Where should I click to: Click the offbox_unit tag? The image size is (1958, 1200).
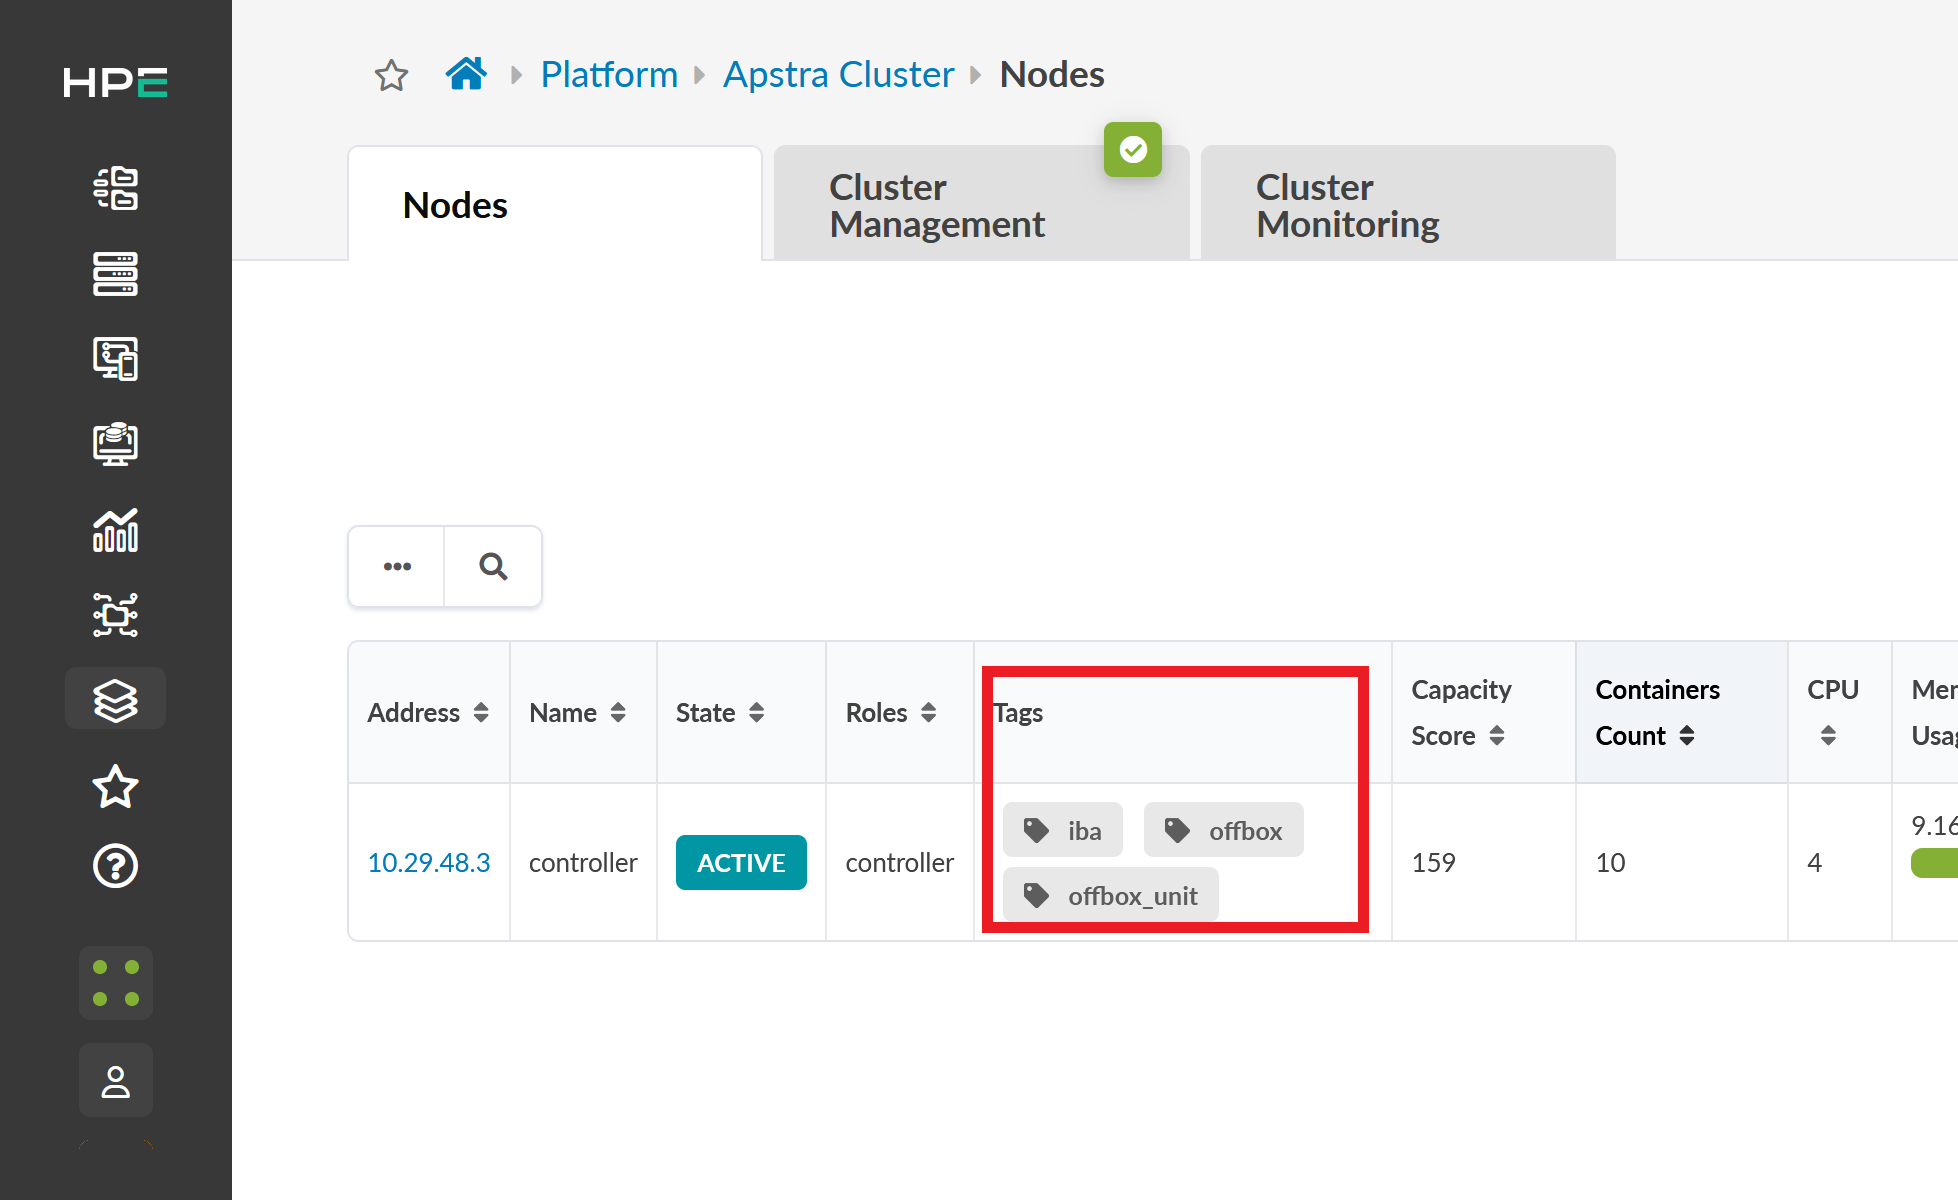(x=1111, y=895)
